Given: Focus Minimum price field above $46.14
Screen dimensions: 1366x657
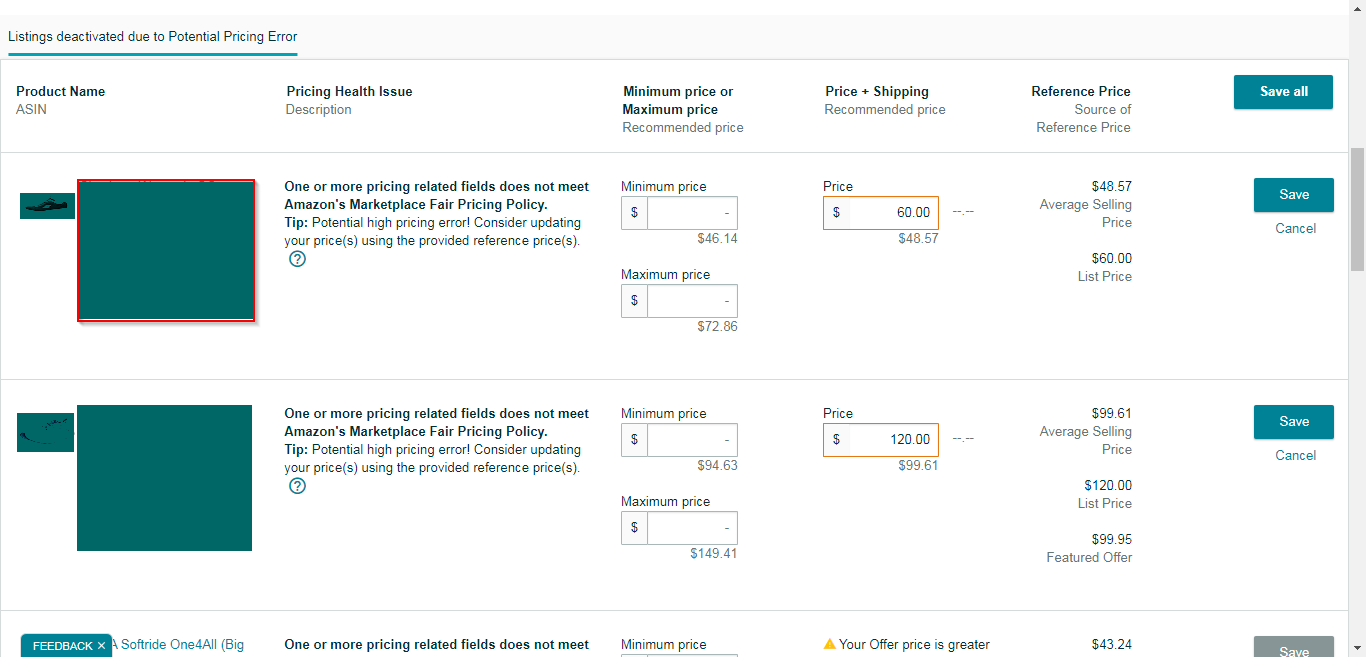Looking at the screenshot, I should point(691,213).
